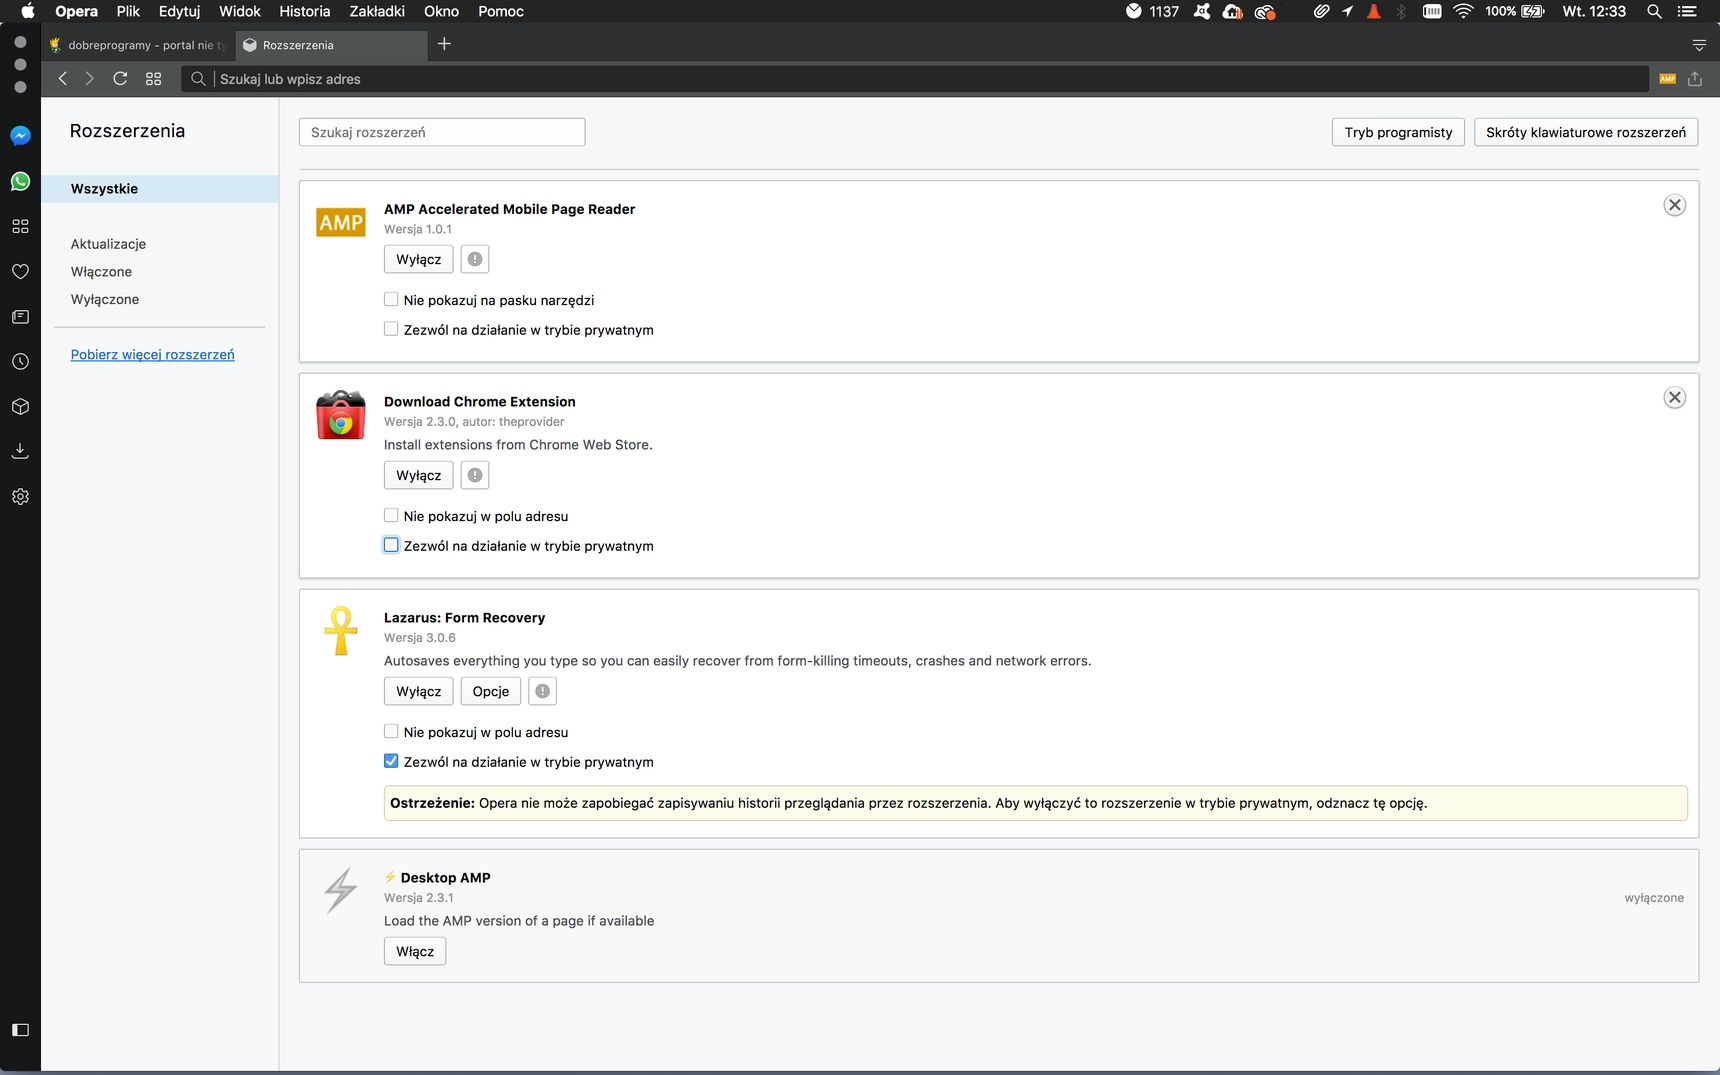The image size is (1720, 1075).
Task: Open Speed Dial from the sidebar
Action: point(20,226)
